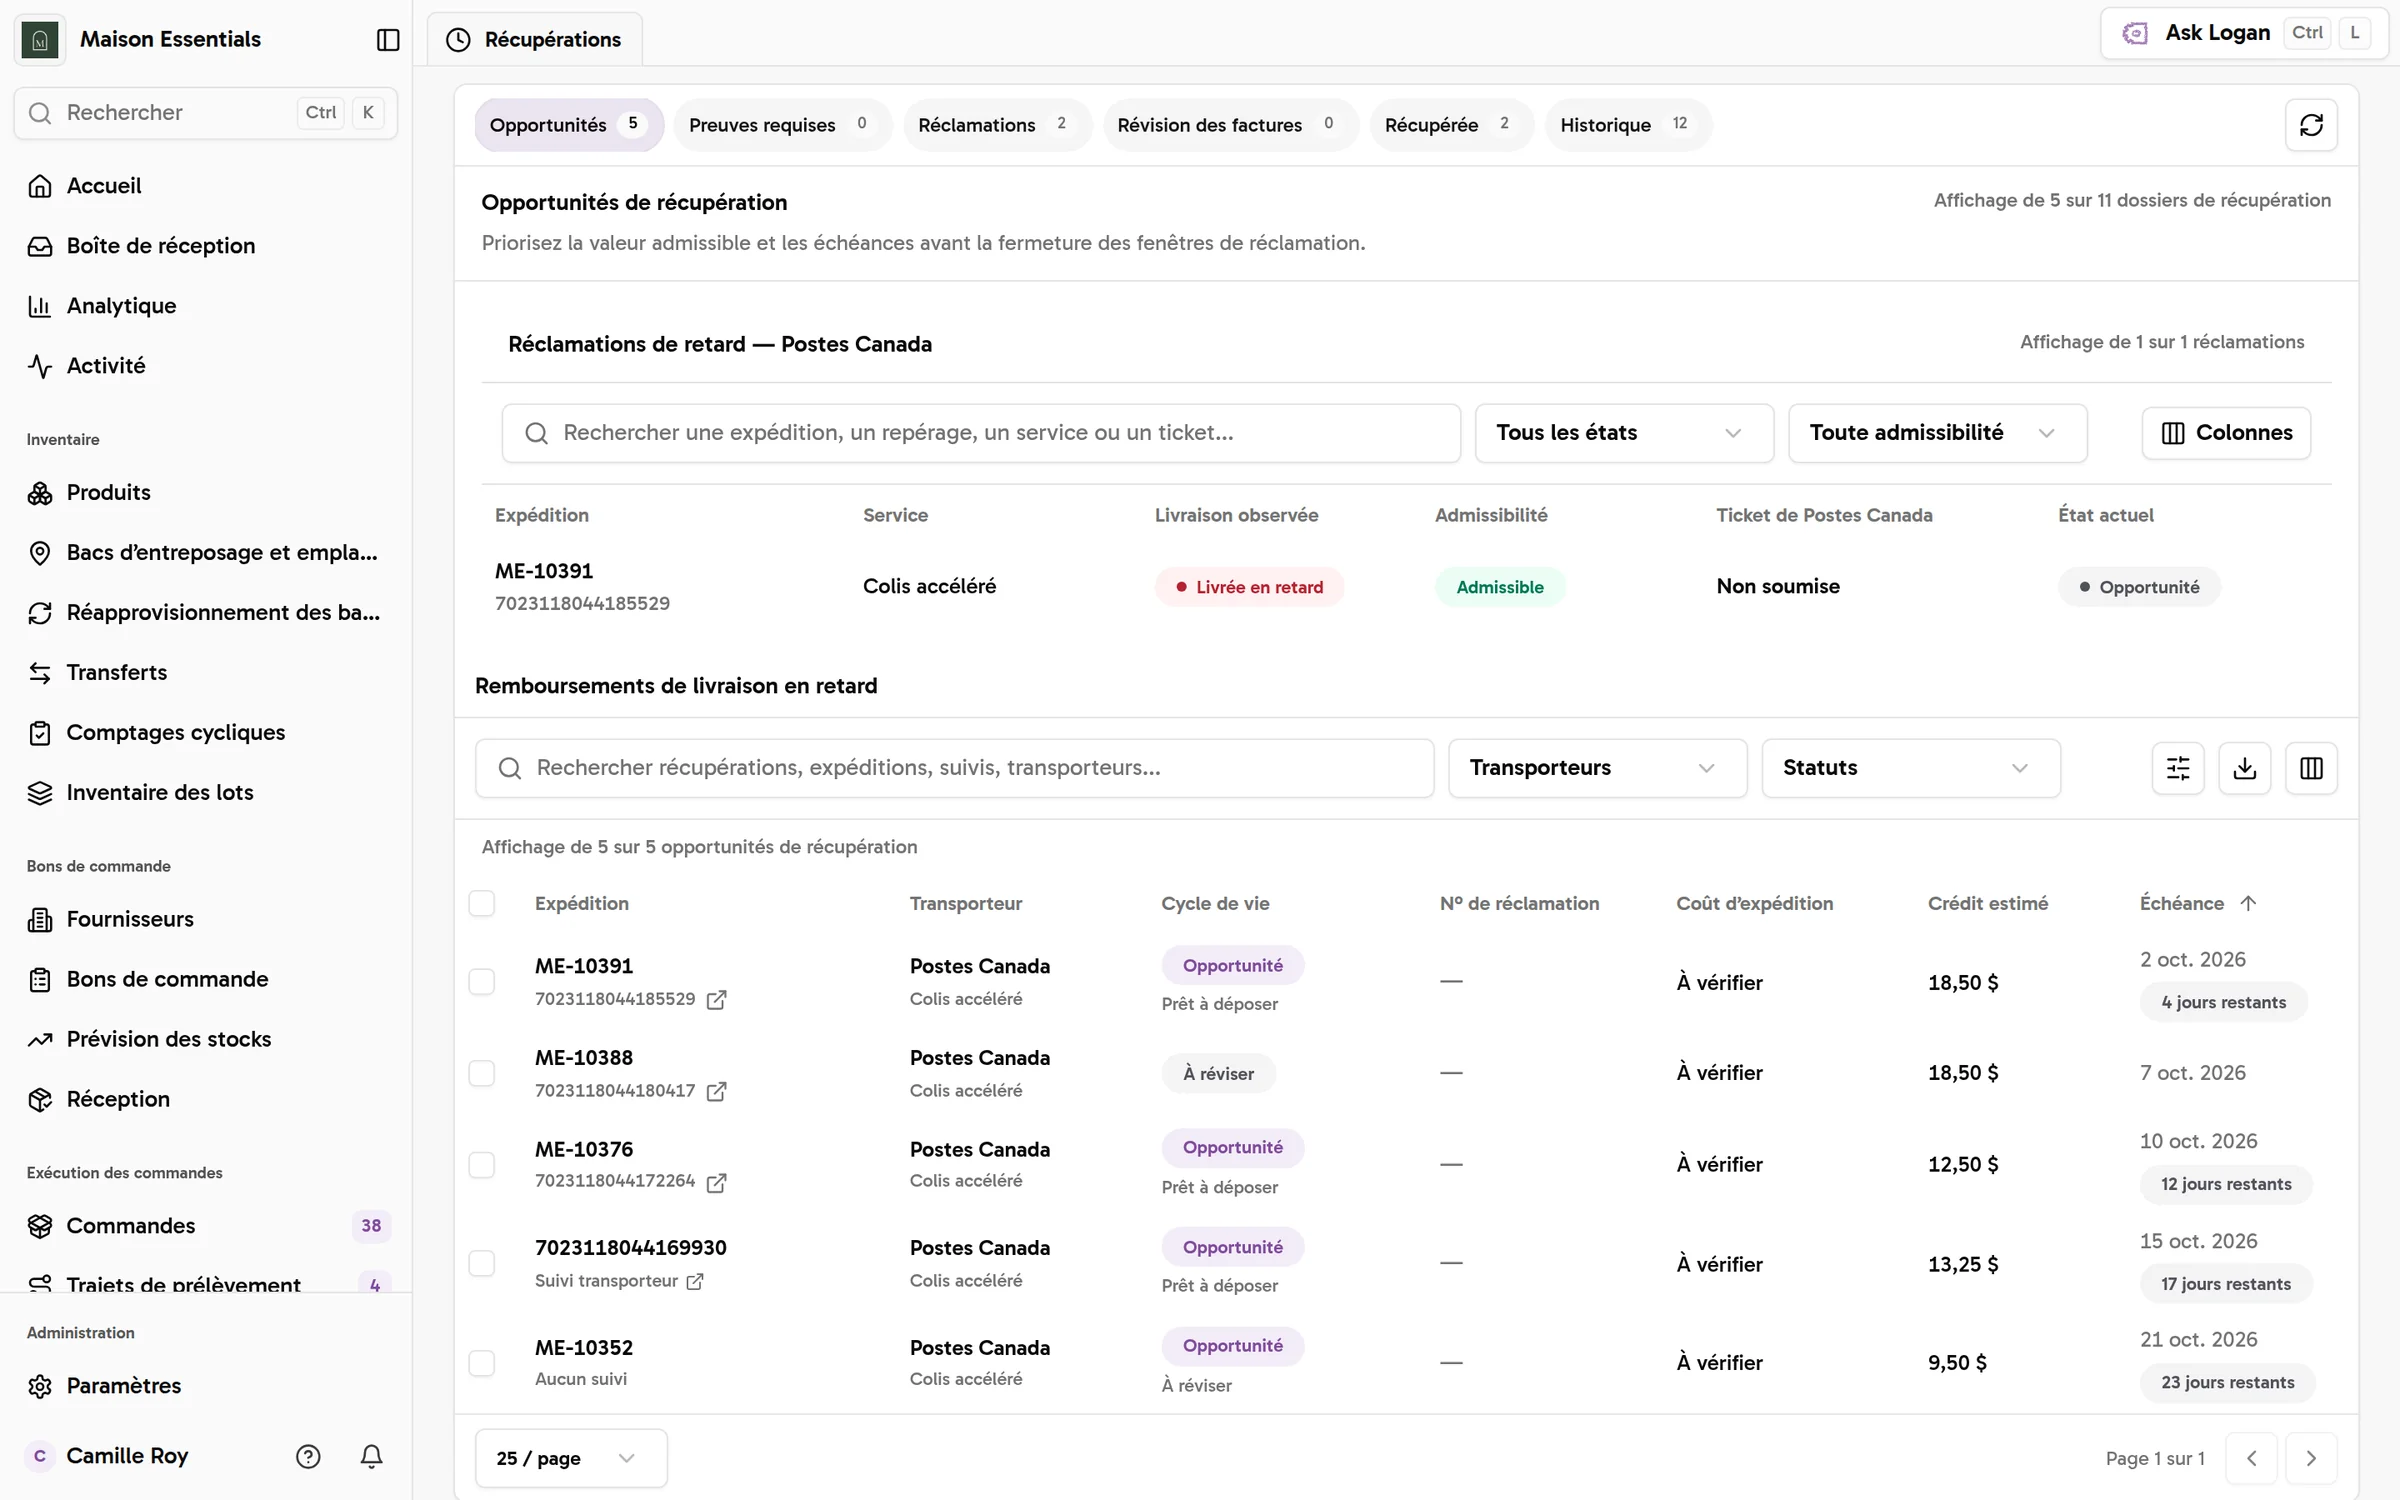Click the Maison Essentials logo
This screenshot has width=2400, height=1500.
click(40, 39)
